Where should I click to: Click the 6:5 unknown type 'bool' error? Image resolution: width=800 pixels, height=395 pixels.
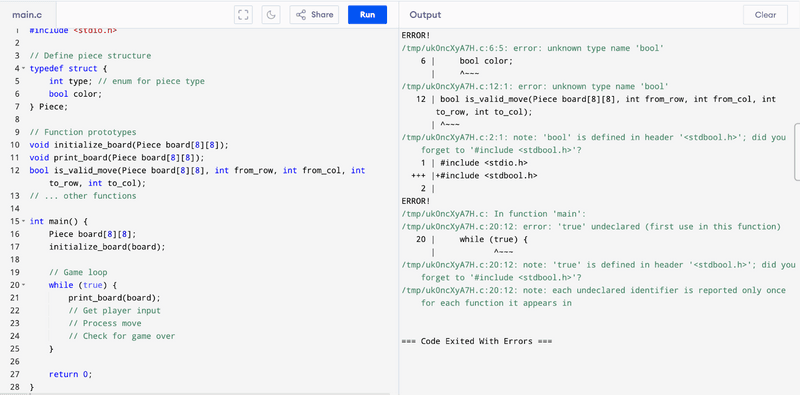coord(532,48)
